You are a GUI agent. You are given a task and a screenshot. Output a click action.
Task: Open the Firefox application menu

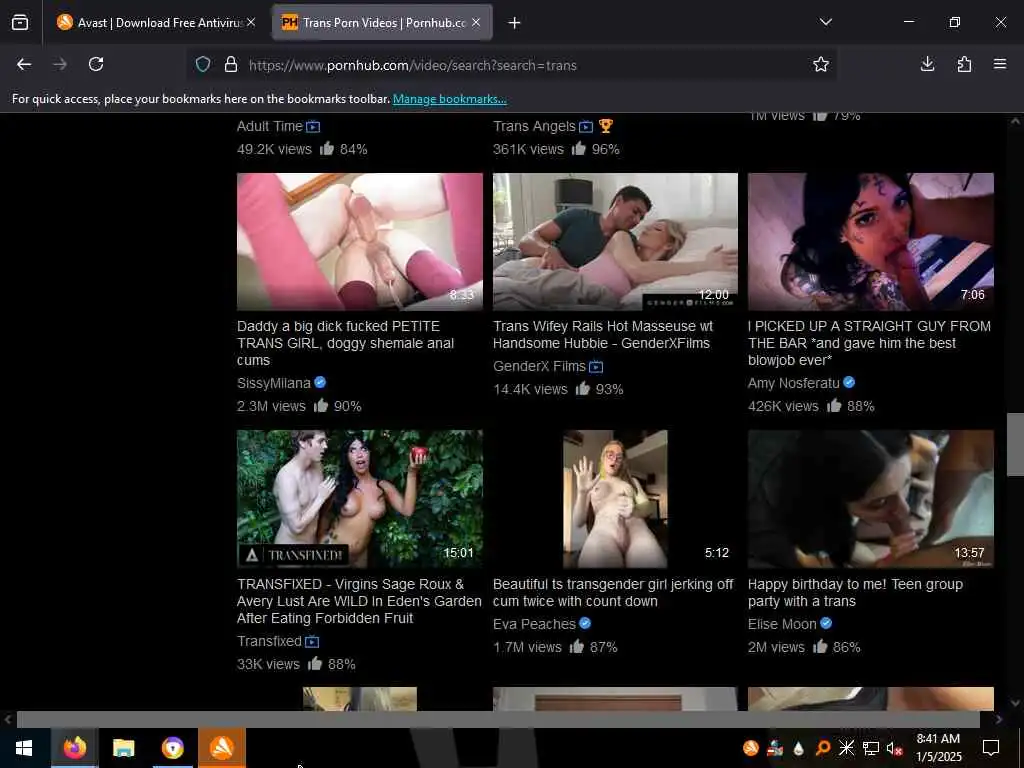1000,64
